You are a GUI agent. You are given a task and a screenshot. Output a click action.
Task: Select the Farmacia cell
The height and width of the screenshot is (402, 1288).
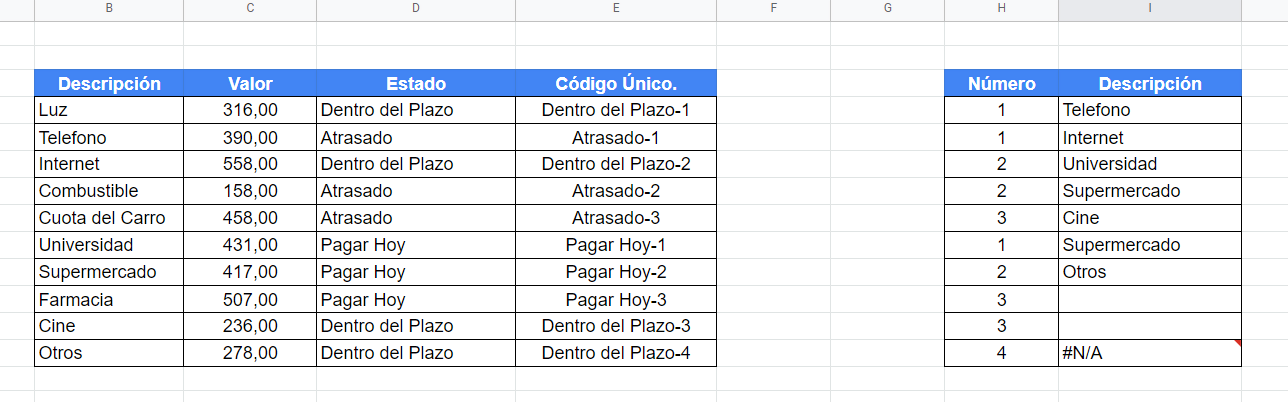pos(109,299)
